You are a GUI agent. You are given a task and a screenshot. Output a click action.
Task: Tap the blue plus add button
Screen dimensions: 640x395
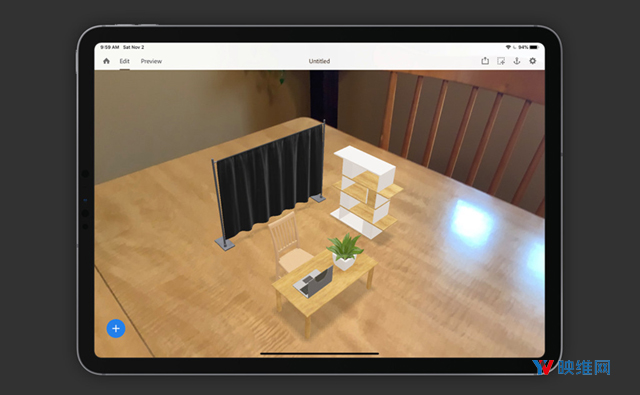coord(116,328)
